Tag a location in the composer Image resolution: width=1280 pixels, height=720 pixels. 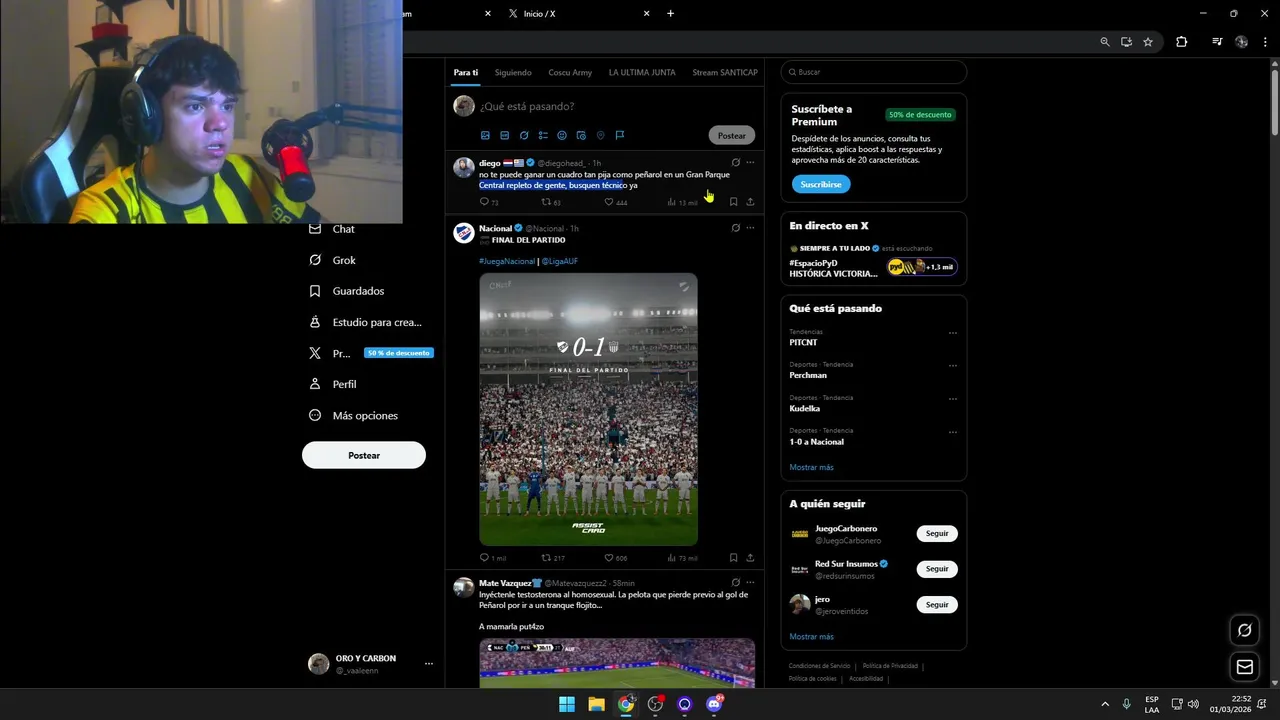(x=600, y=135)
